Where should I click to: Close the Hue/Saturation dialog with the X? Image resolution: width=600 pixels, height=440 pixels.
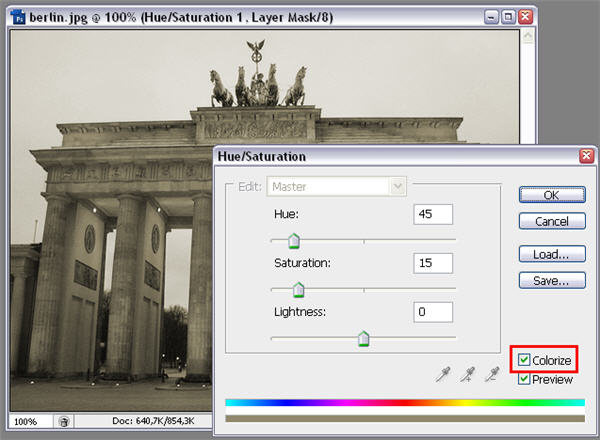(x=586, y=157)
